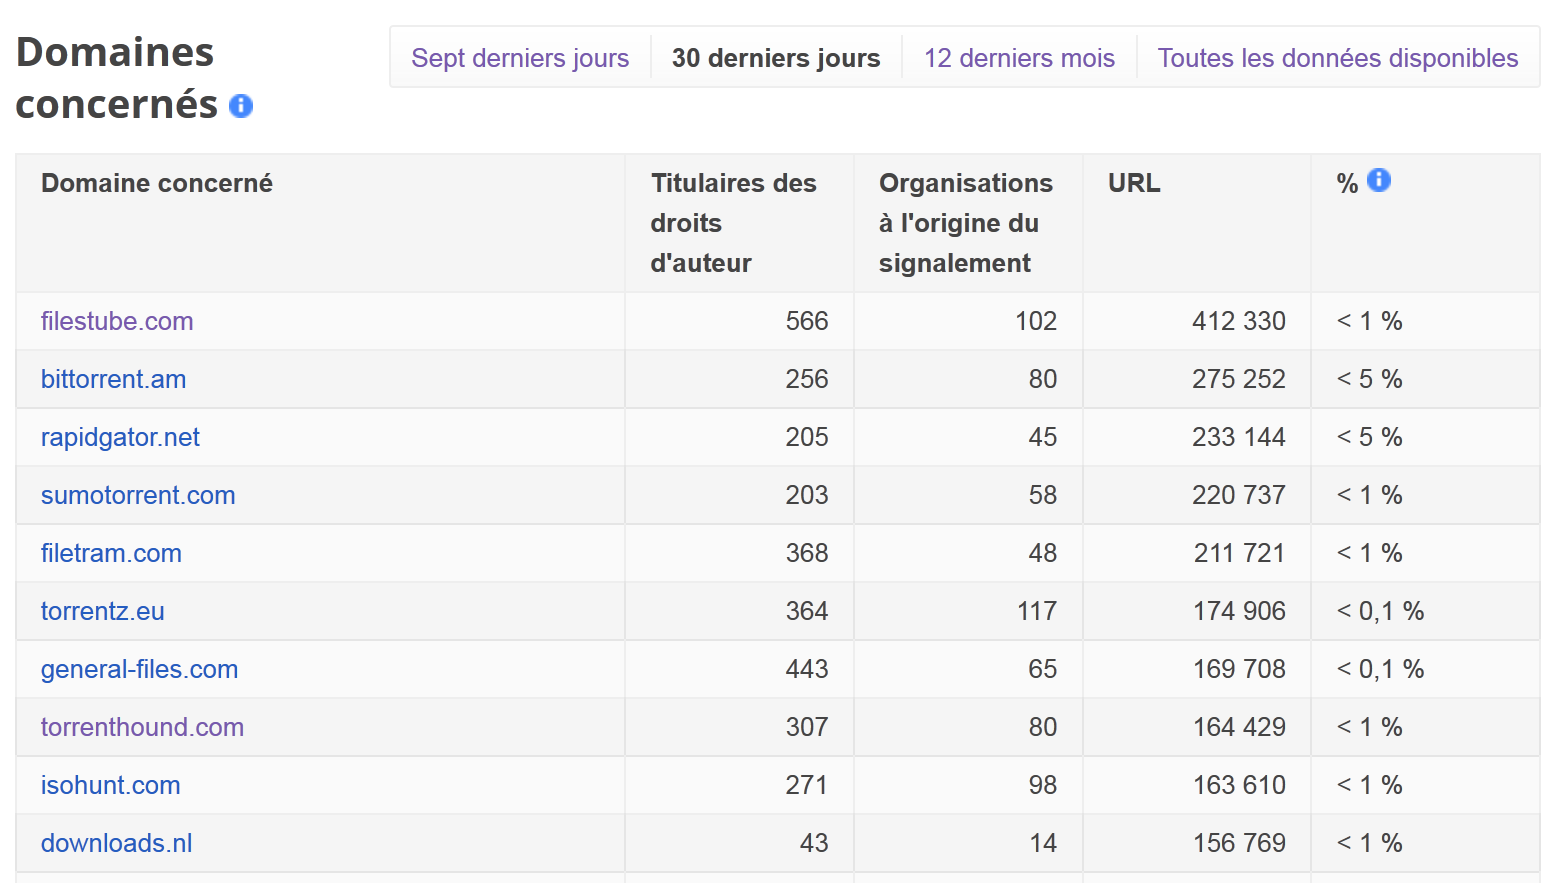The image size is (1552, 883).
Task: Show Toutes les données disponibles
Action: coord(1338,58)
